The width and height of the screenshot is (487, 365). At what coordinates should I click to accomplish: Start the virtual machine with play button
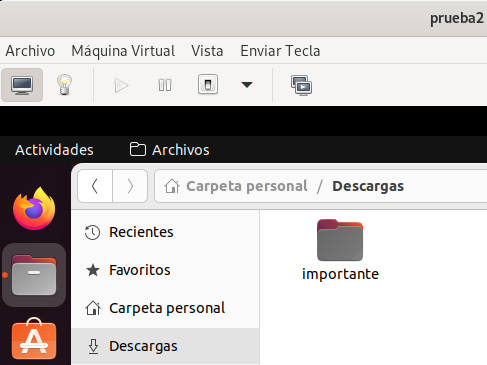pos(121,85)
